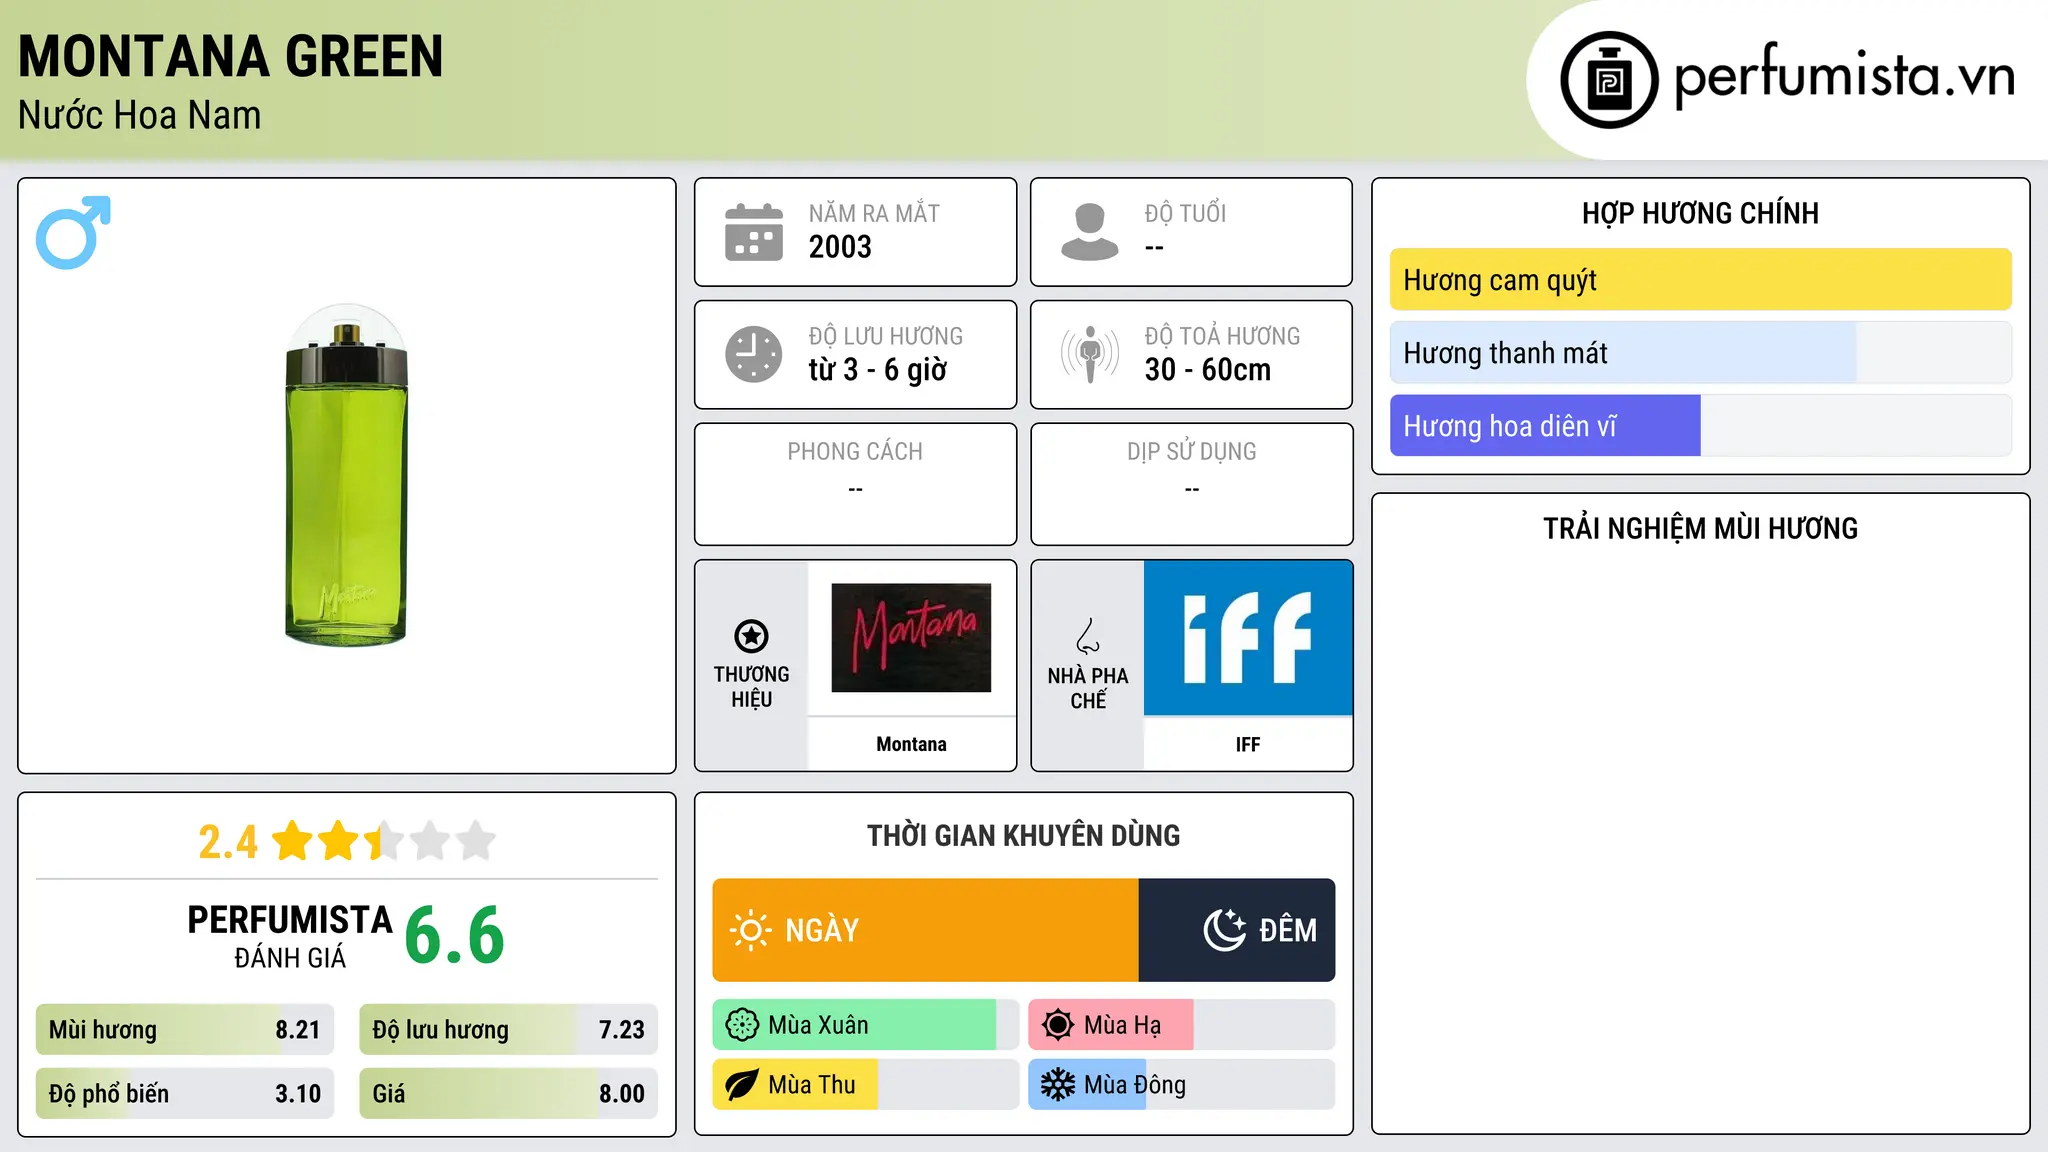Click the THỜI GIAN KHUYÊN DÙNG heading
2048x1152 pixels.
coord(1023,835)
